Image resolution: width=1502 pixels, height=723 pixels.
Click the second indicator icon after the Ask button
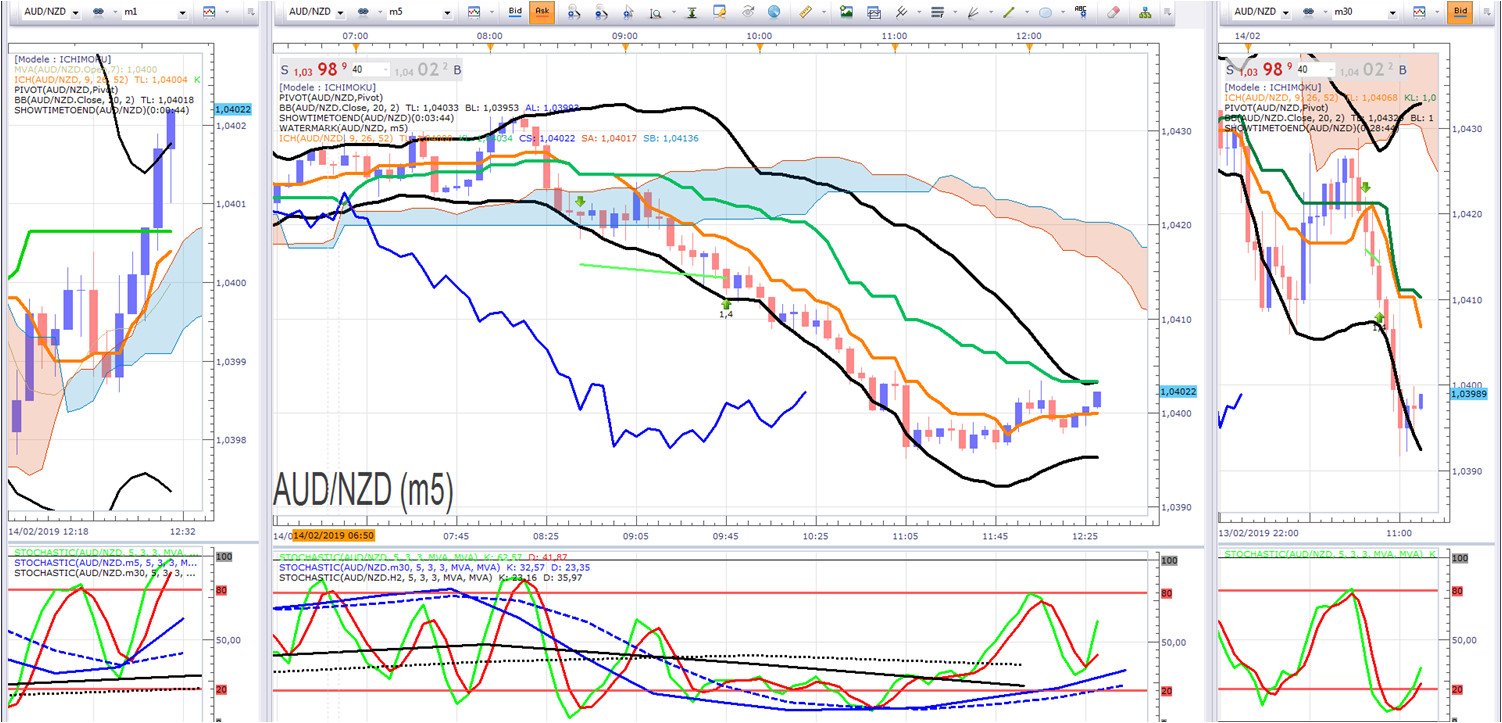pyautogui.click(x=600, y=12)
